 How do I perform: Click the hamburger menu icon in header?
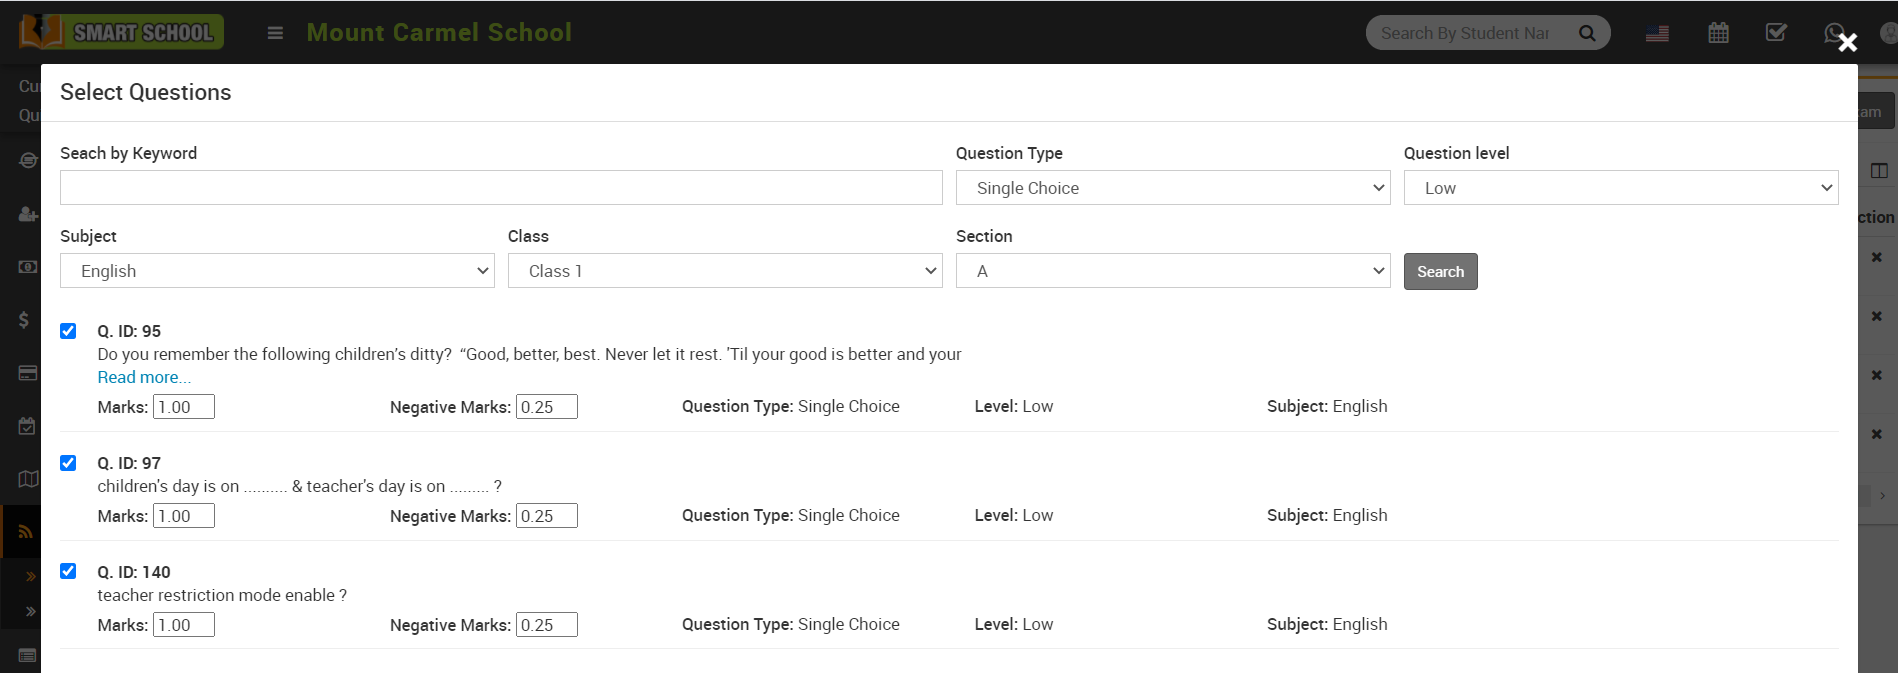click(x=275, y=33)
